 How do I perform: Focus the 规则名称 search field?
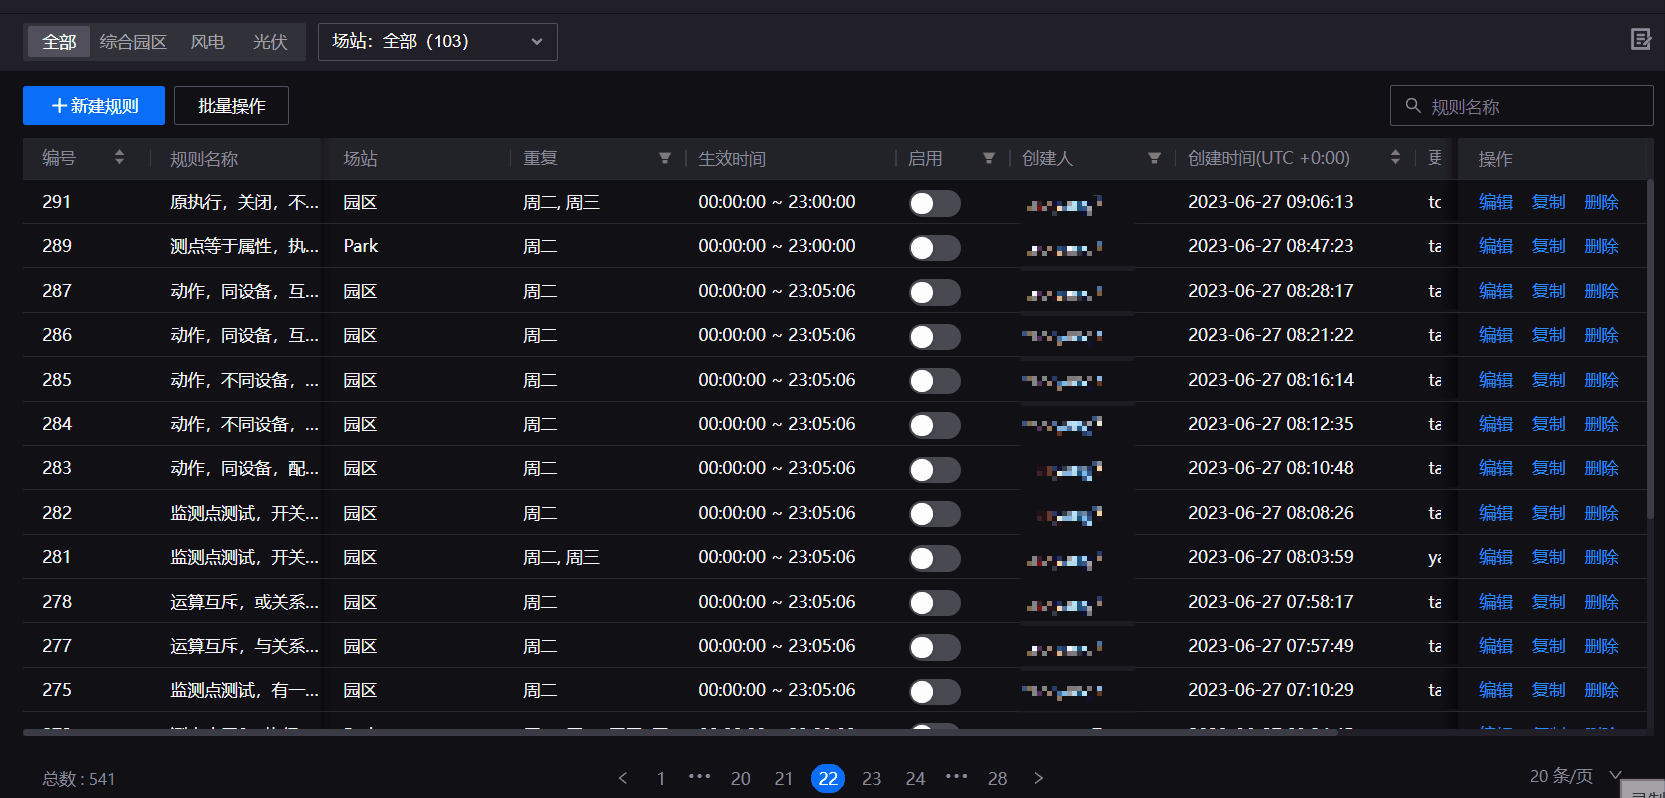point(1530,106)
